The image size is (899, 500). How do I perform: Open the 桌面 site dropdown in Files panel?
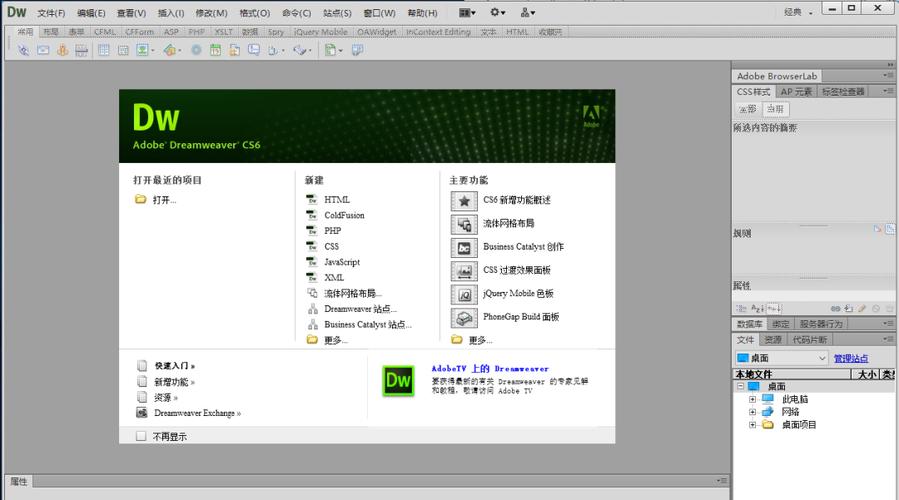click(782, 358)
